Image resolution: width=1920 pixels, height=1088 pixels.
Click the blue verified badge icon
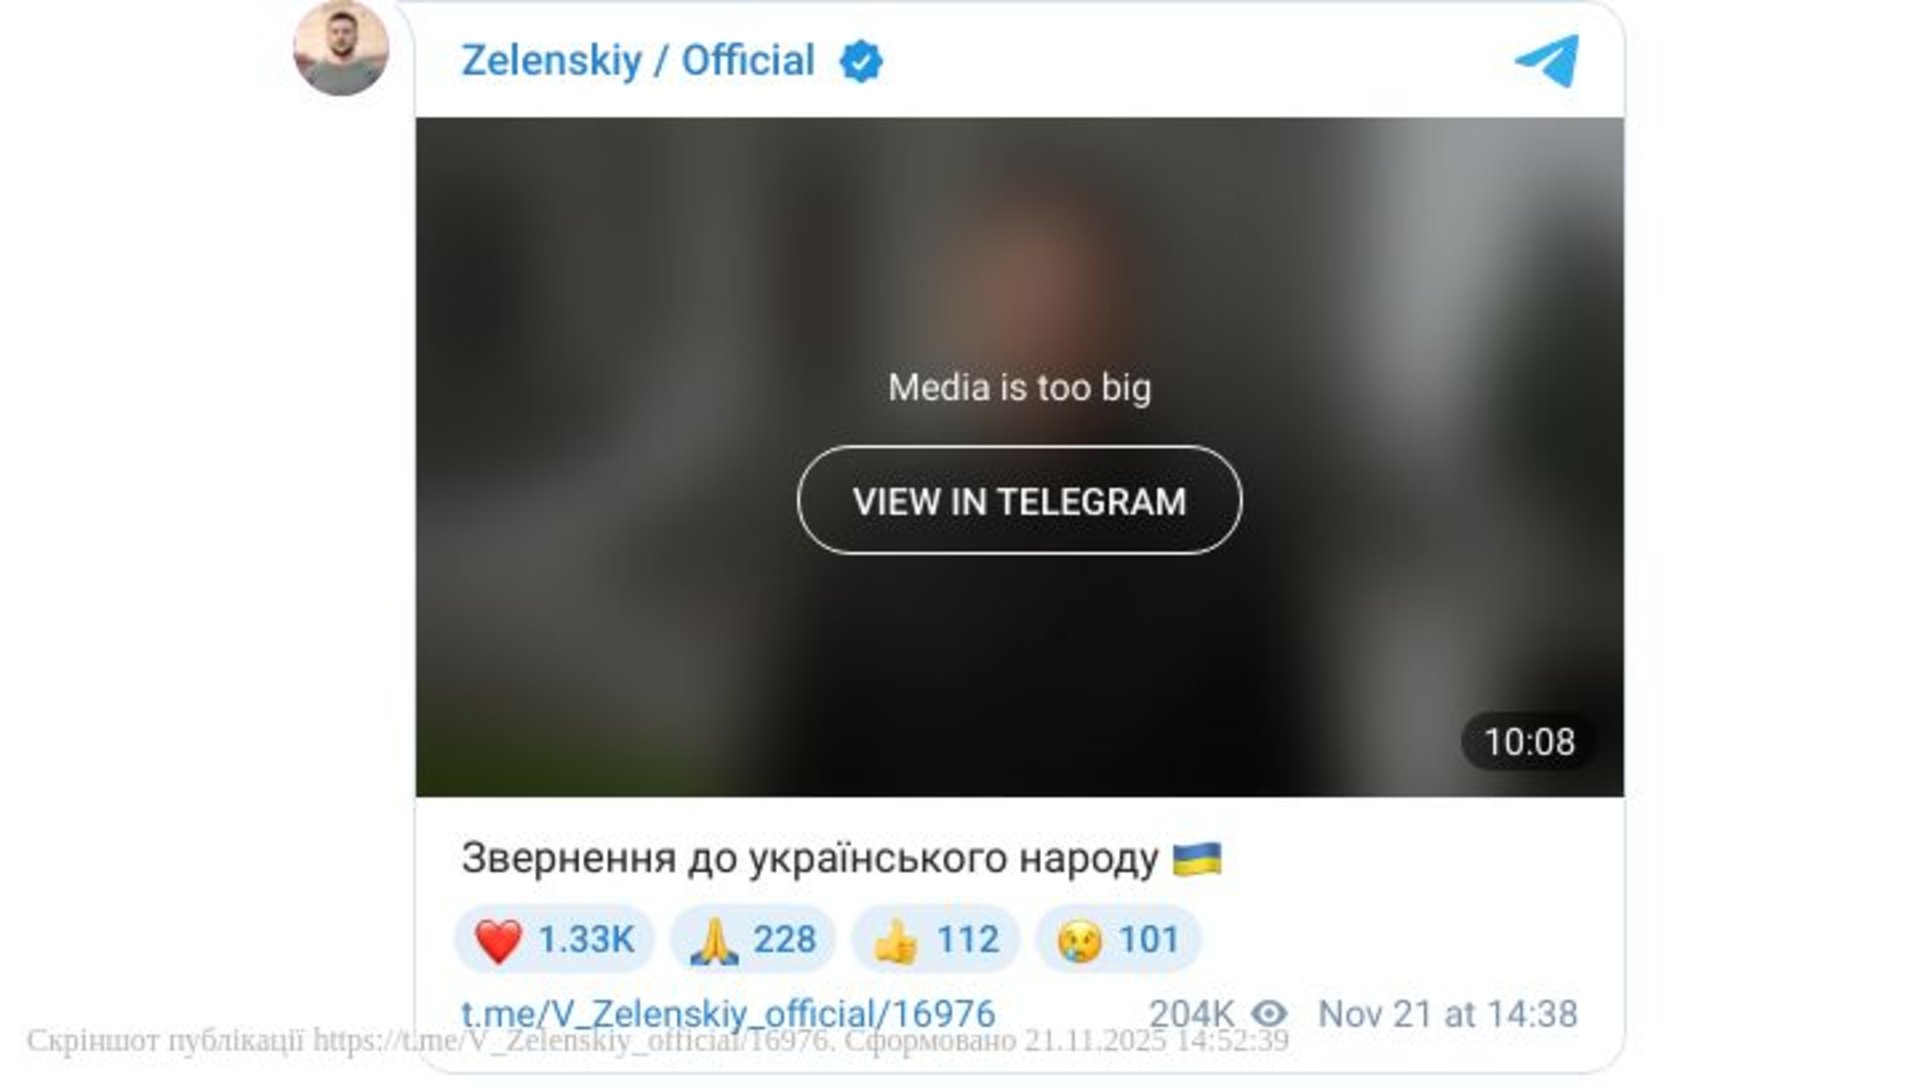[x=860, y=61]
